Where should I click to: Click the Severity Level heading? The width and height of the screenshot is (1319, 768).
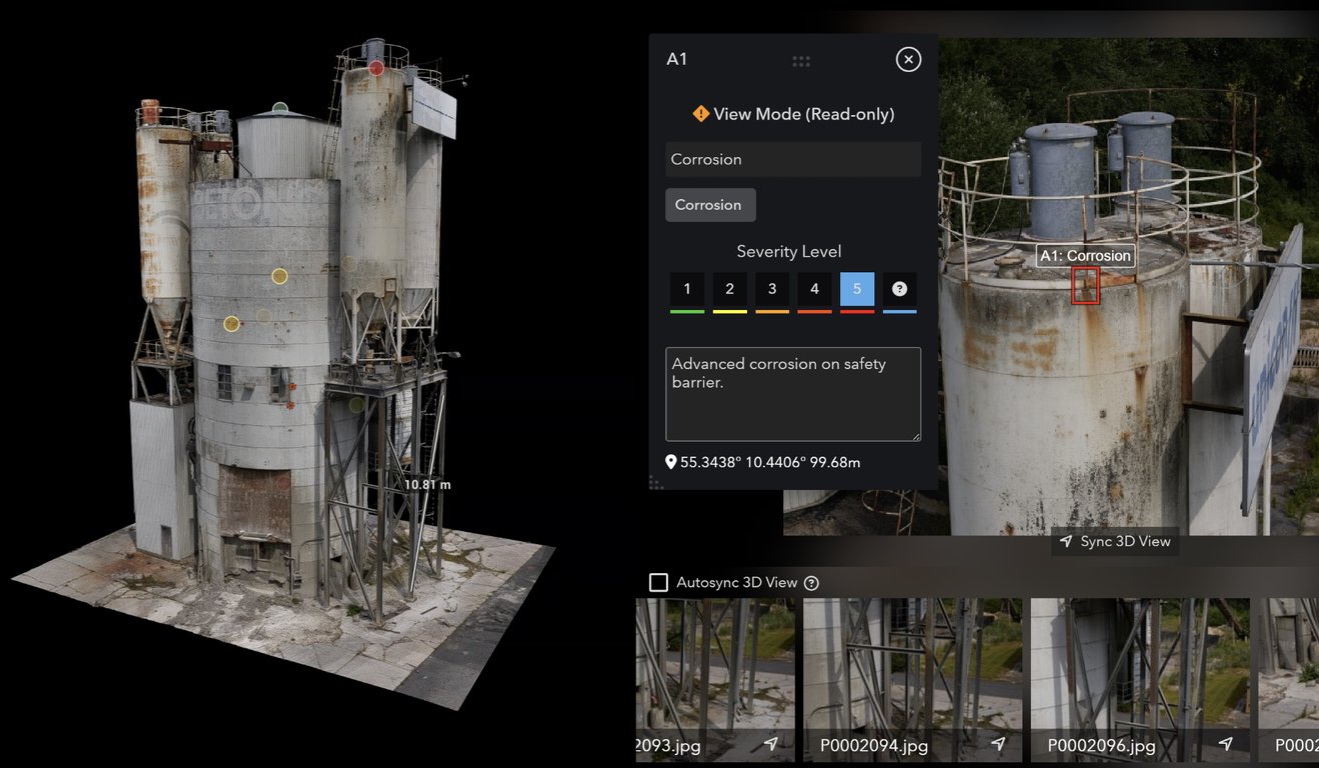click(789, 252)
